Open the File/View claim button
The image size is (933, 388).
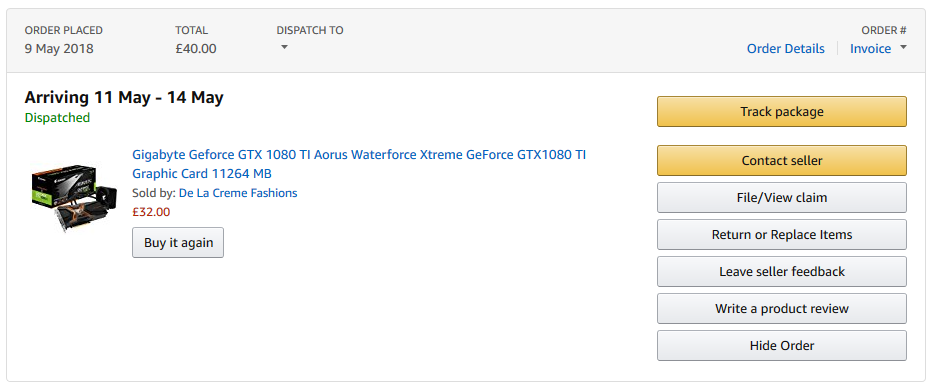(782, 198)
